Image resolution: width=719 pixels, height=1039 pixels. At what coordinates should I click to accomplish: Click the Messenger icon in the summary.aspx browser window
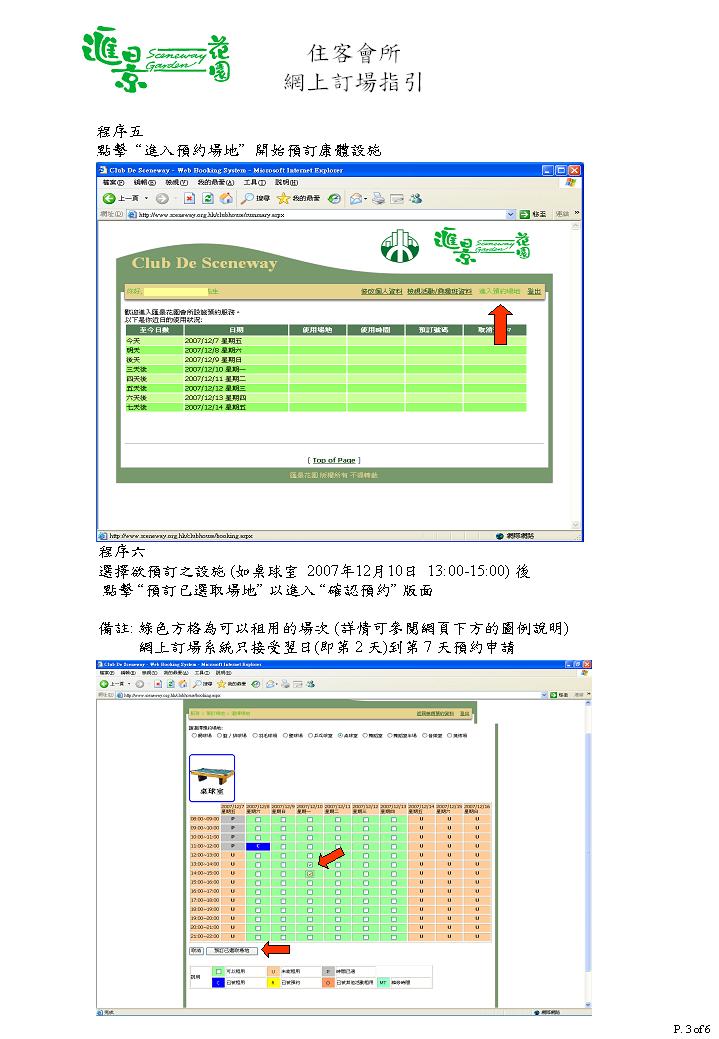[415, 198]
